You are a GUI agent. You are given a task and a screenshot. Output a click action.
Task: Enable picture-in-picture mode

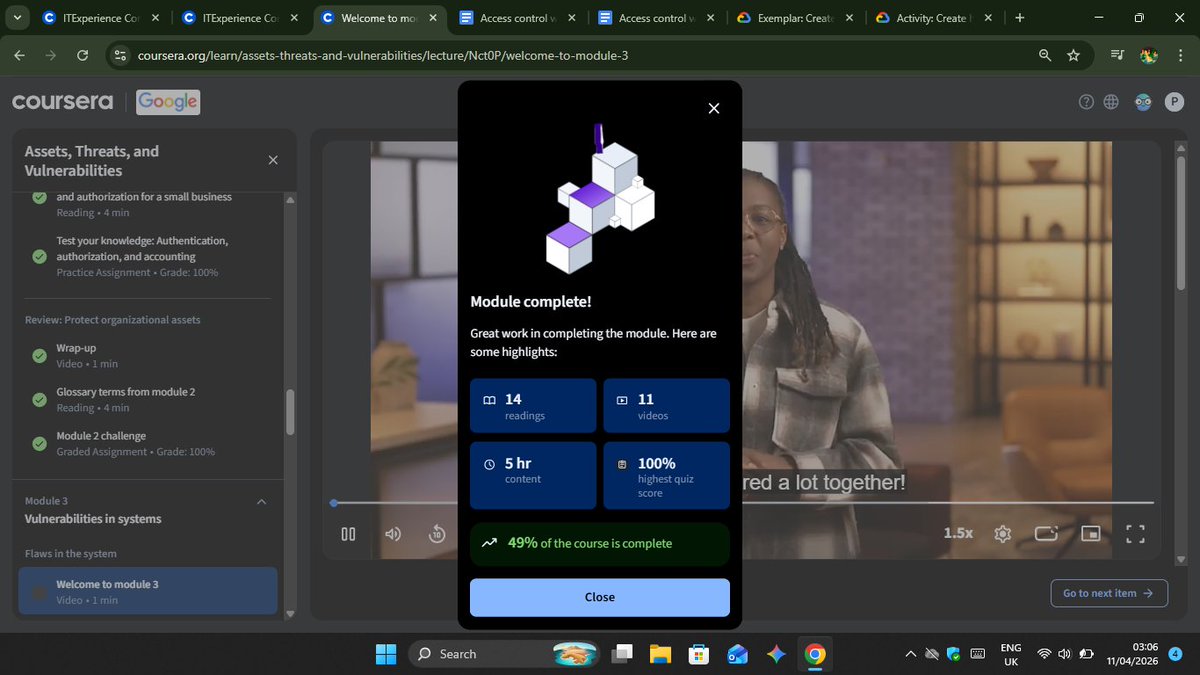coord(1091,534)
